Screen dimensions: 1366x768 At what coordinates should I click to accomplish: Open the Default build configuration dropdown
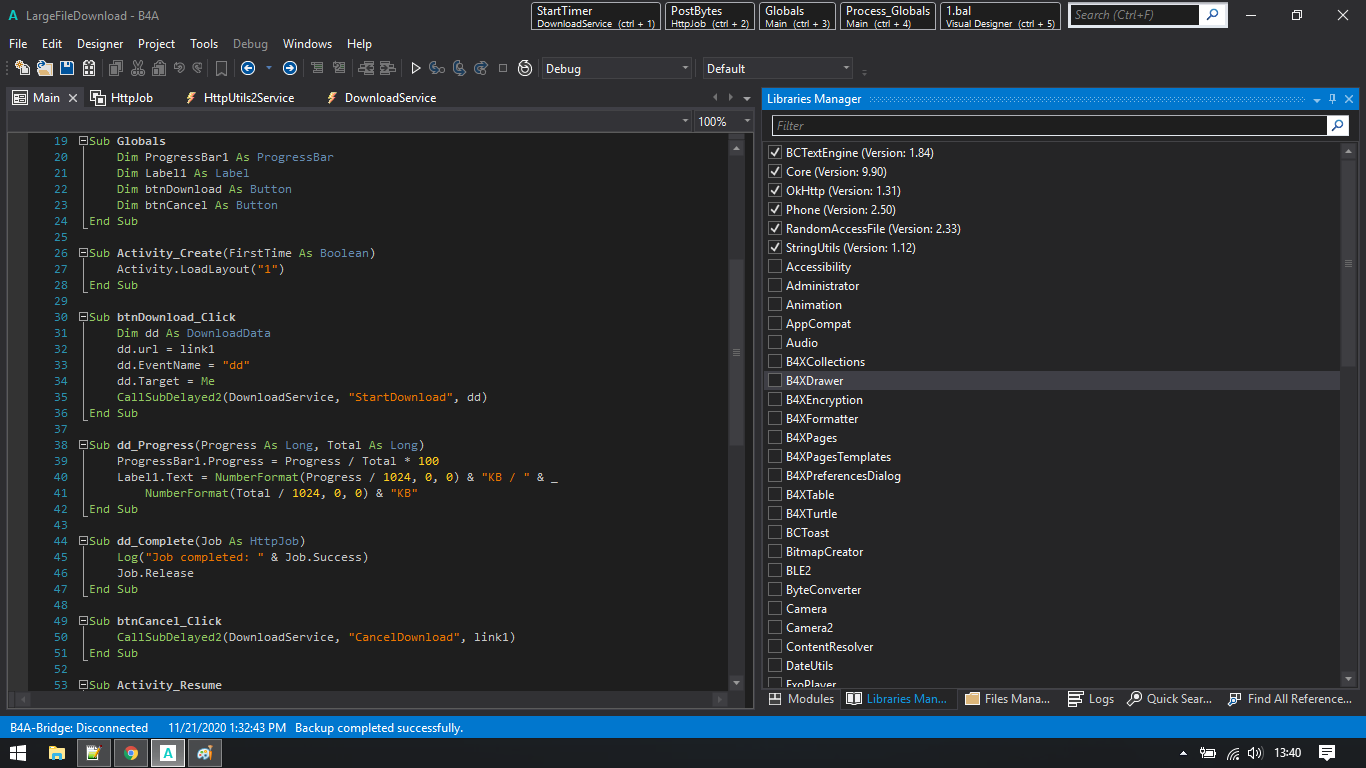point(778,68)
